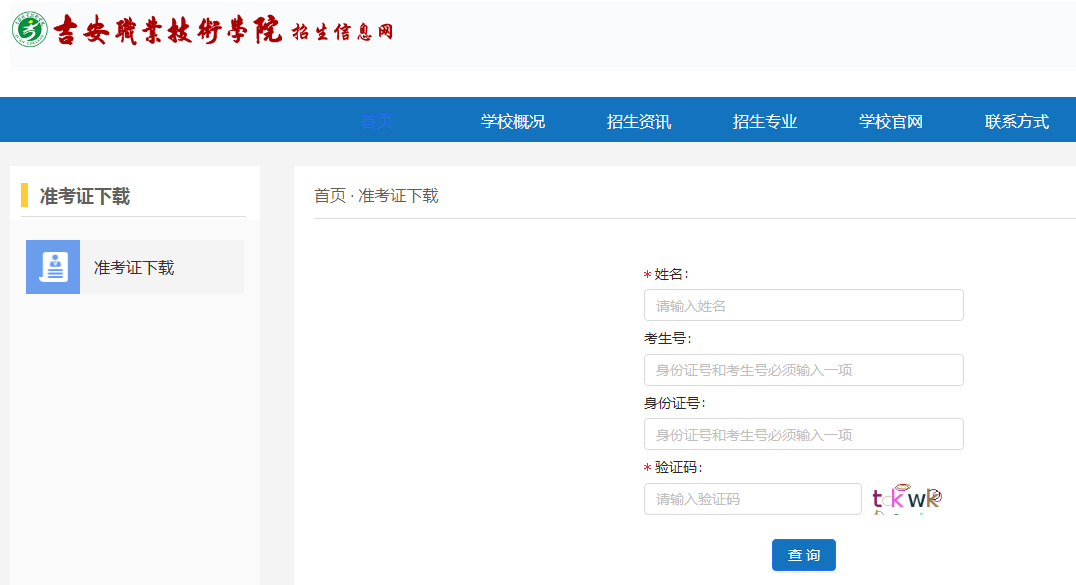Open 招生资讯 menu item
The height and width of the screenshot is (585, 1076).
tap(639, 122)
